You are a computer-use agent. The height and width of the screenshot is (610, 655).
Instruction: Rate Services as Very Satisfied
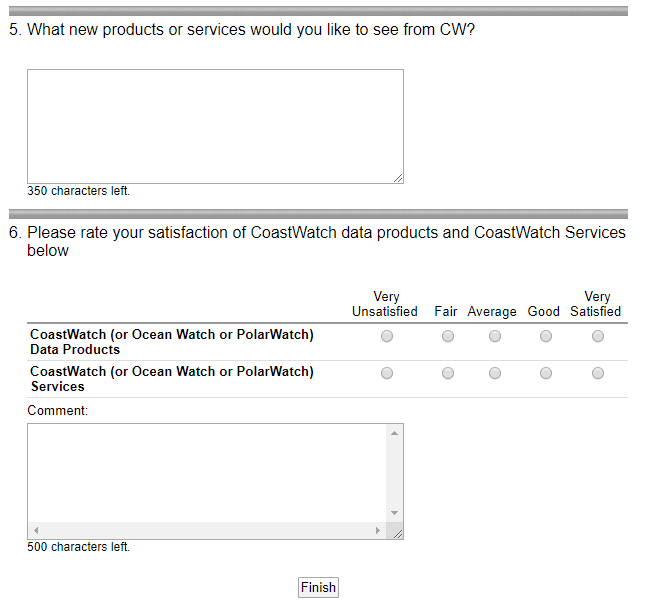[598, 373]
